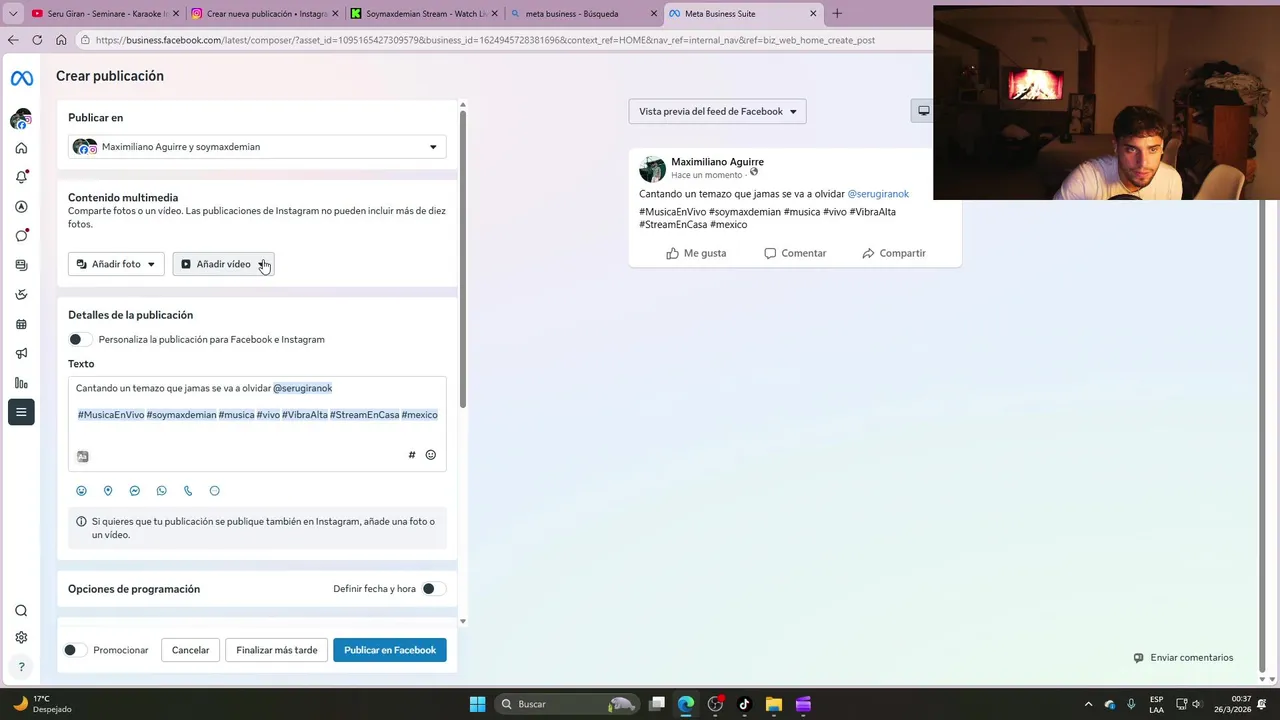Open the weather widget showing 17°C

[x=42, y=704]
